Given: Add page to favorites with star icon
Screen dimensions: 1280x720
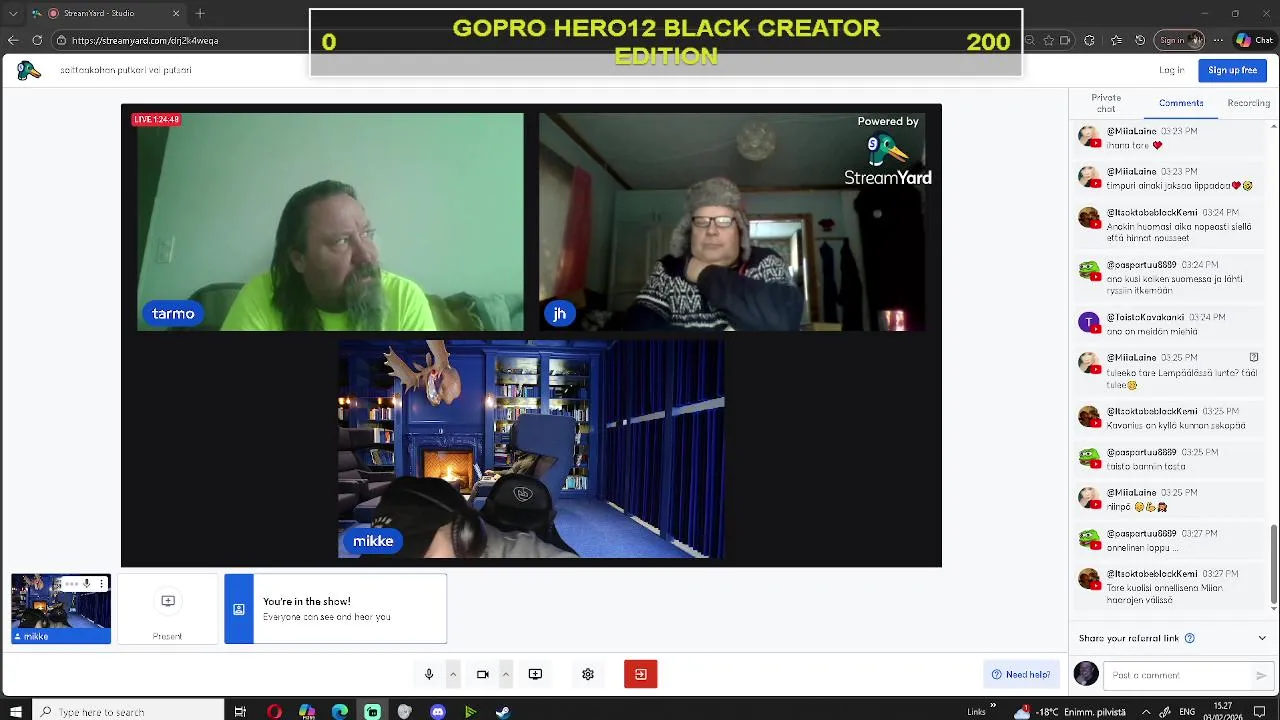Looking at the screenshot, I should click(1048, 41).
